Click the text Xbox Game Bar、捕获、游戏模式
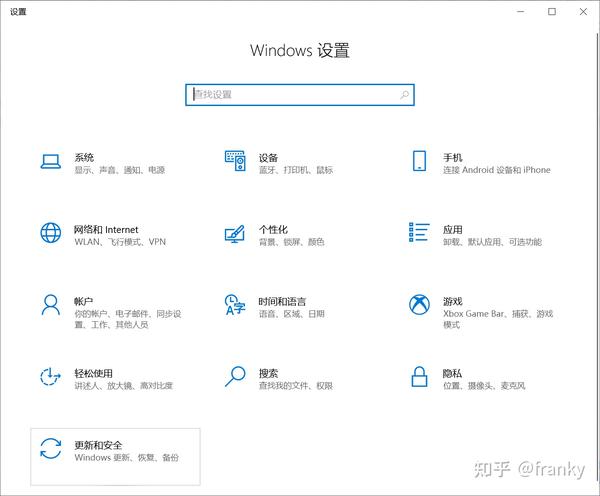Screen dimensions: 600x496 498,319
